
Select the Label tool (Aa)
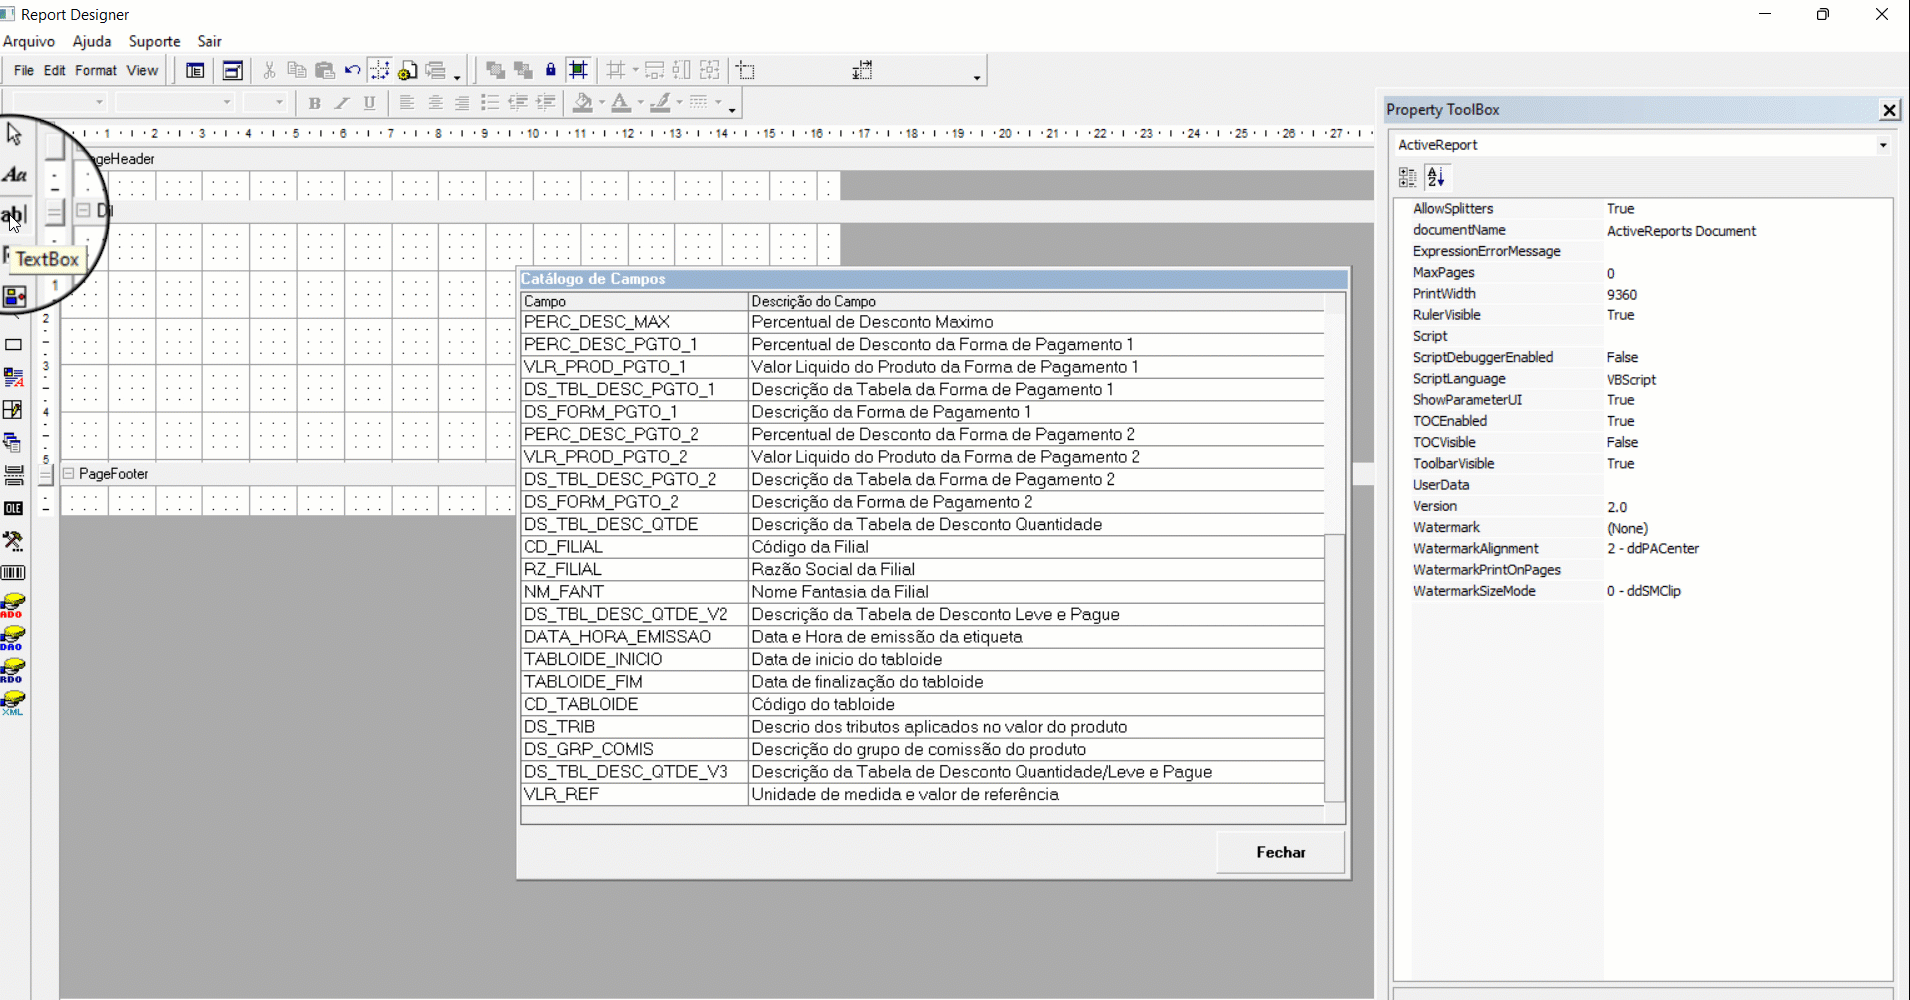(14, 175)
